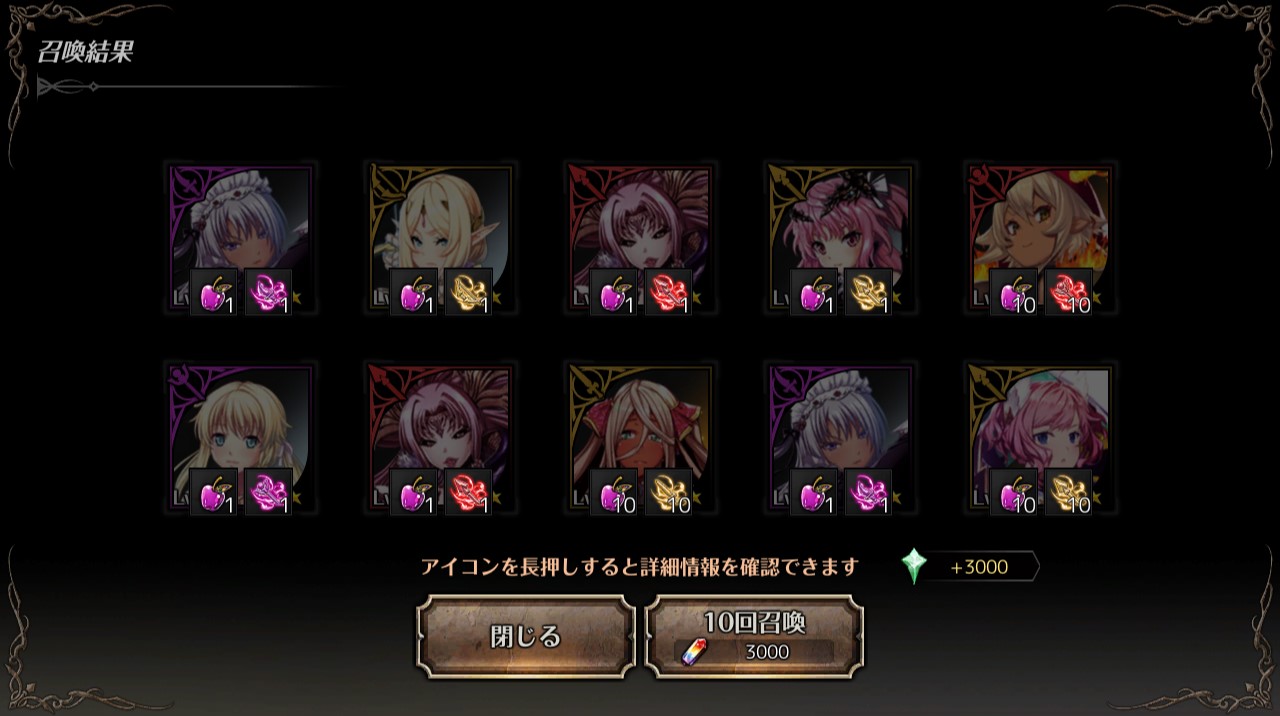
Task: Select the blonde elf character portrait
Action: pos(441,238)
